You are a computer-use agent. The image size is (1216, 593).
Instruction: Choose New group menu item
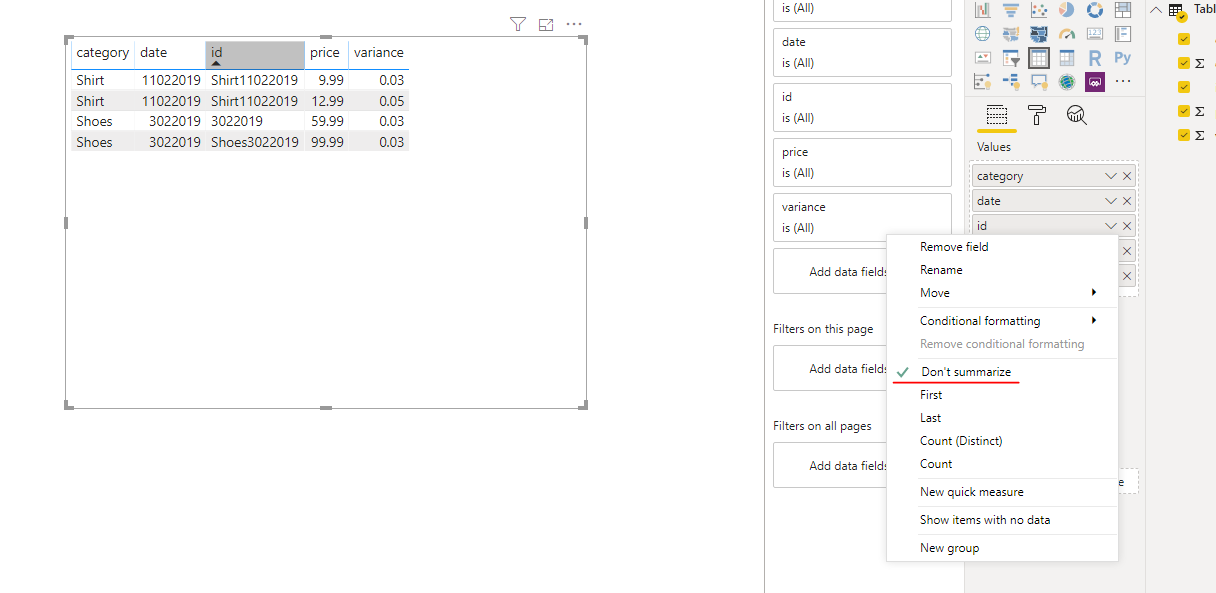[1002, 548]
